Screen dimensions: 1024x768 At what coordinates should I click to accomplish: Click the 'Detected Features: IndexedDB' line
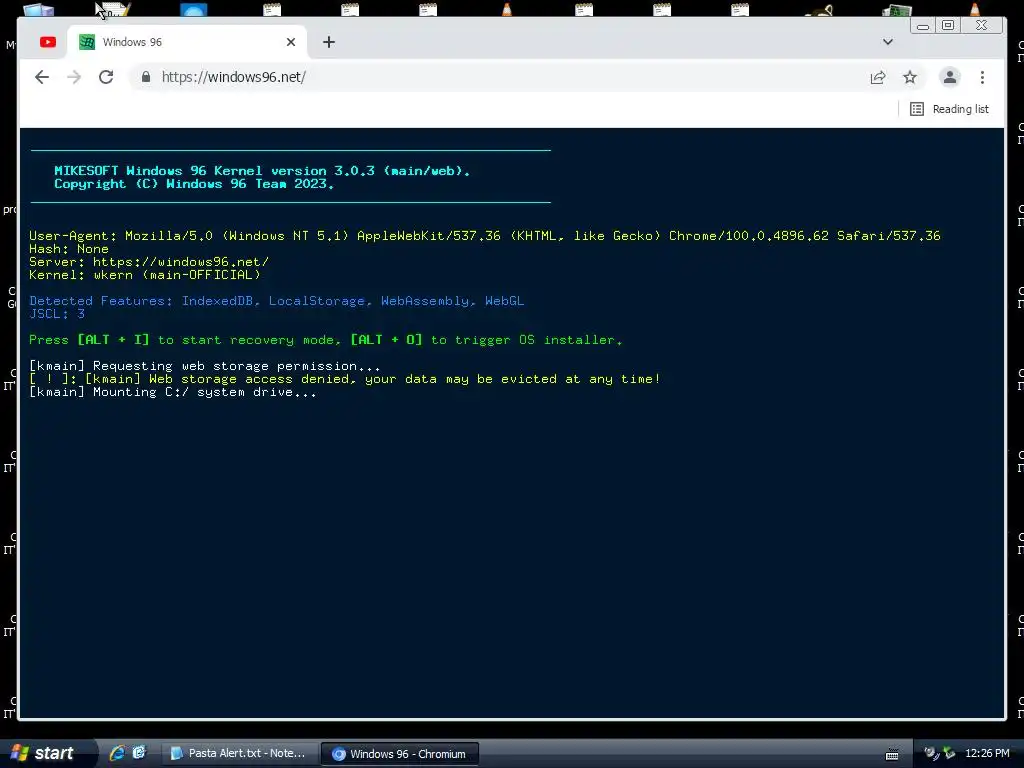tap(276, 301)
